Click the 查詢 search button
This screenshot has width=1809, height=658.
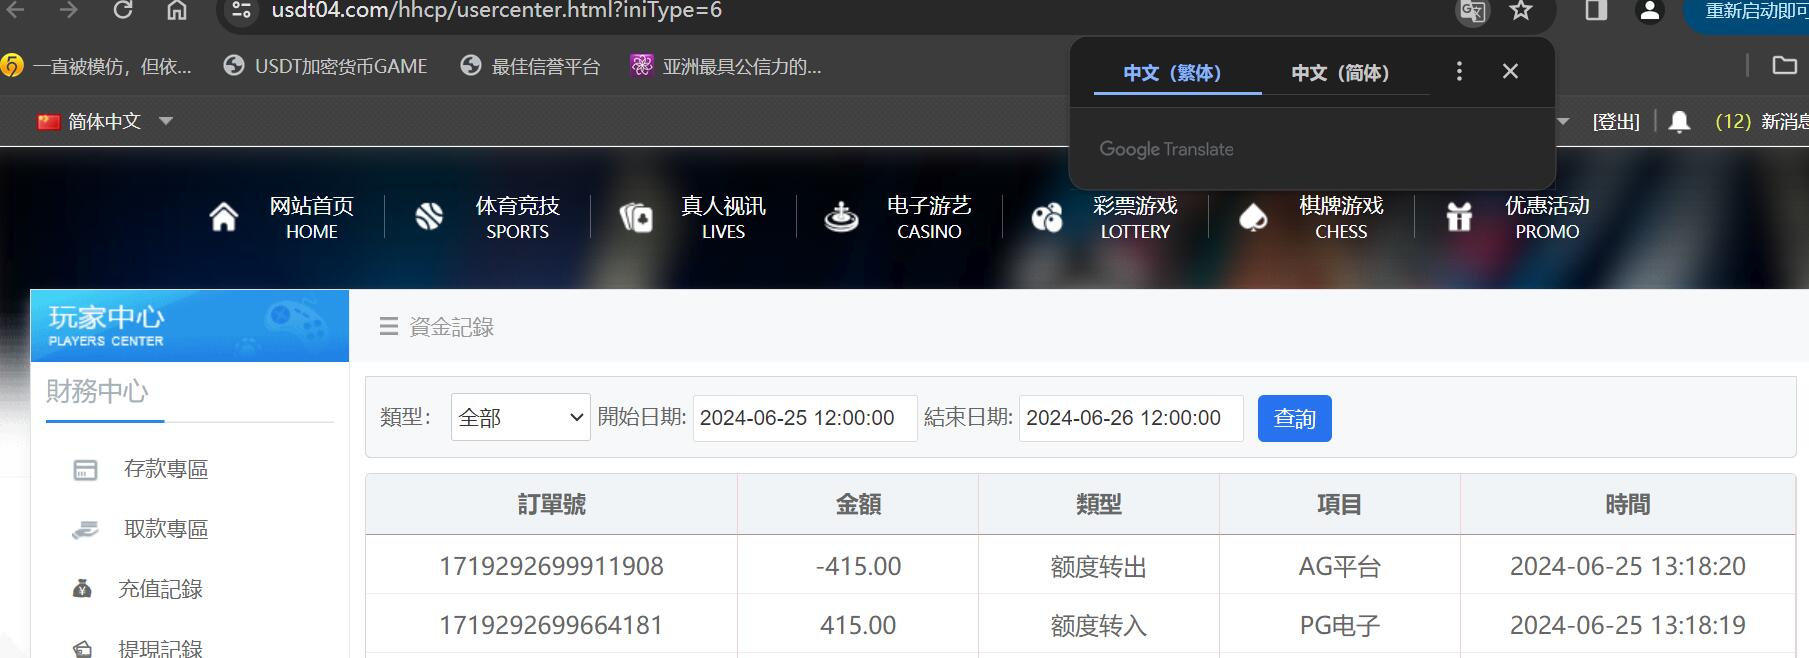(x=1295, y=418)
